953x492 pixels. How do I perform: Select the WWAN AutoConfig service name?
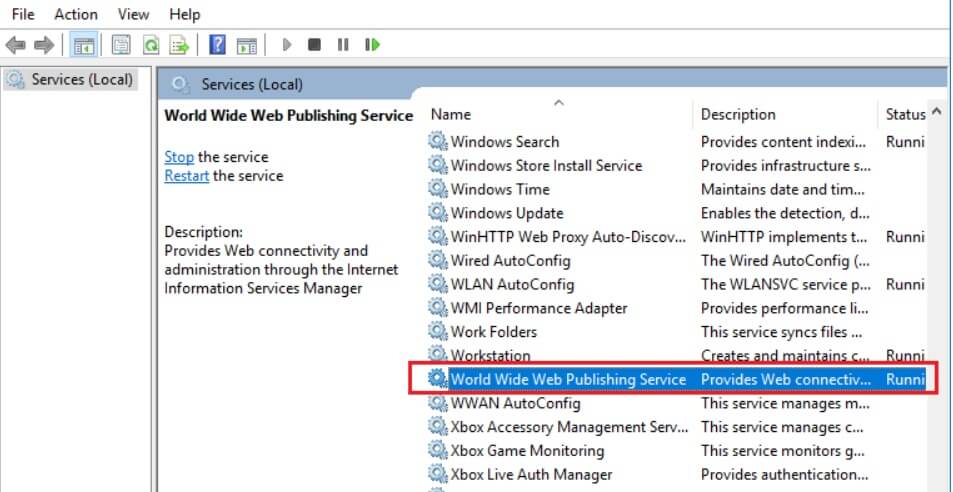click(x=515, y=403)
